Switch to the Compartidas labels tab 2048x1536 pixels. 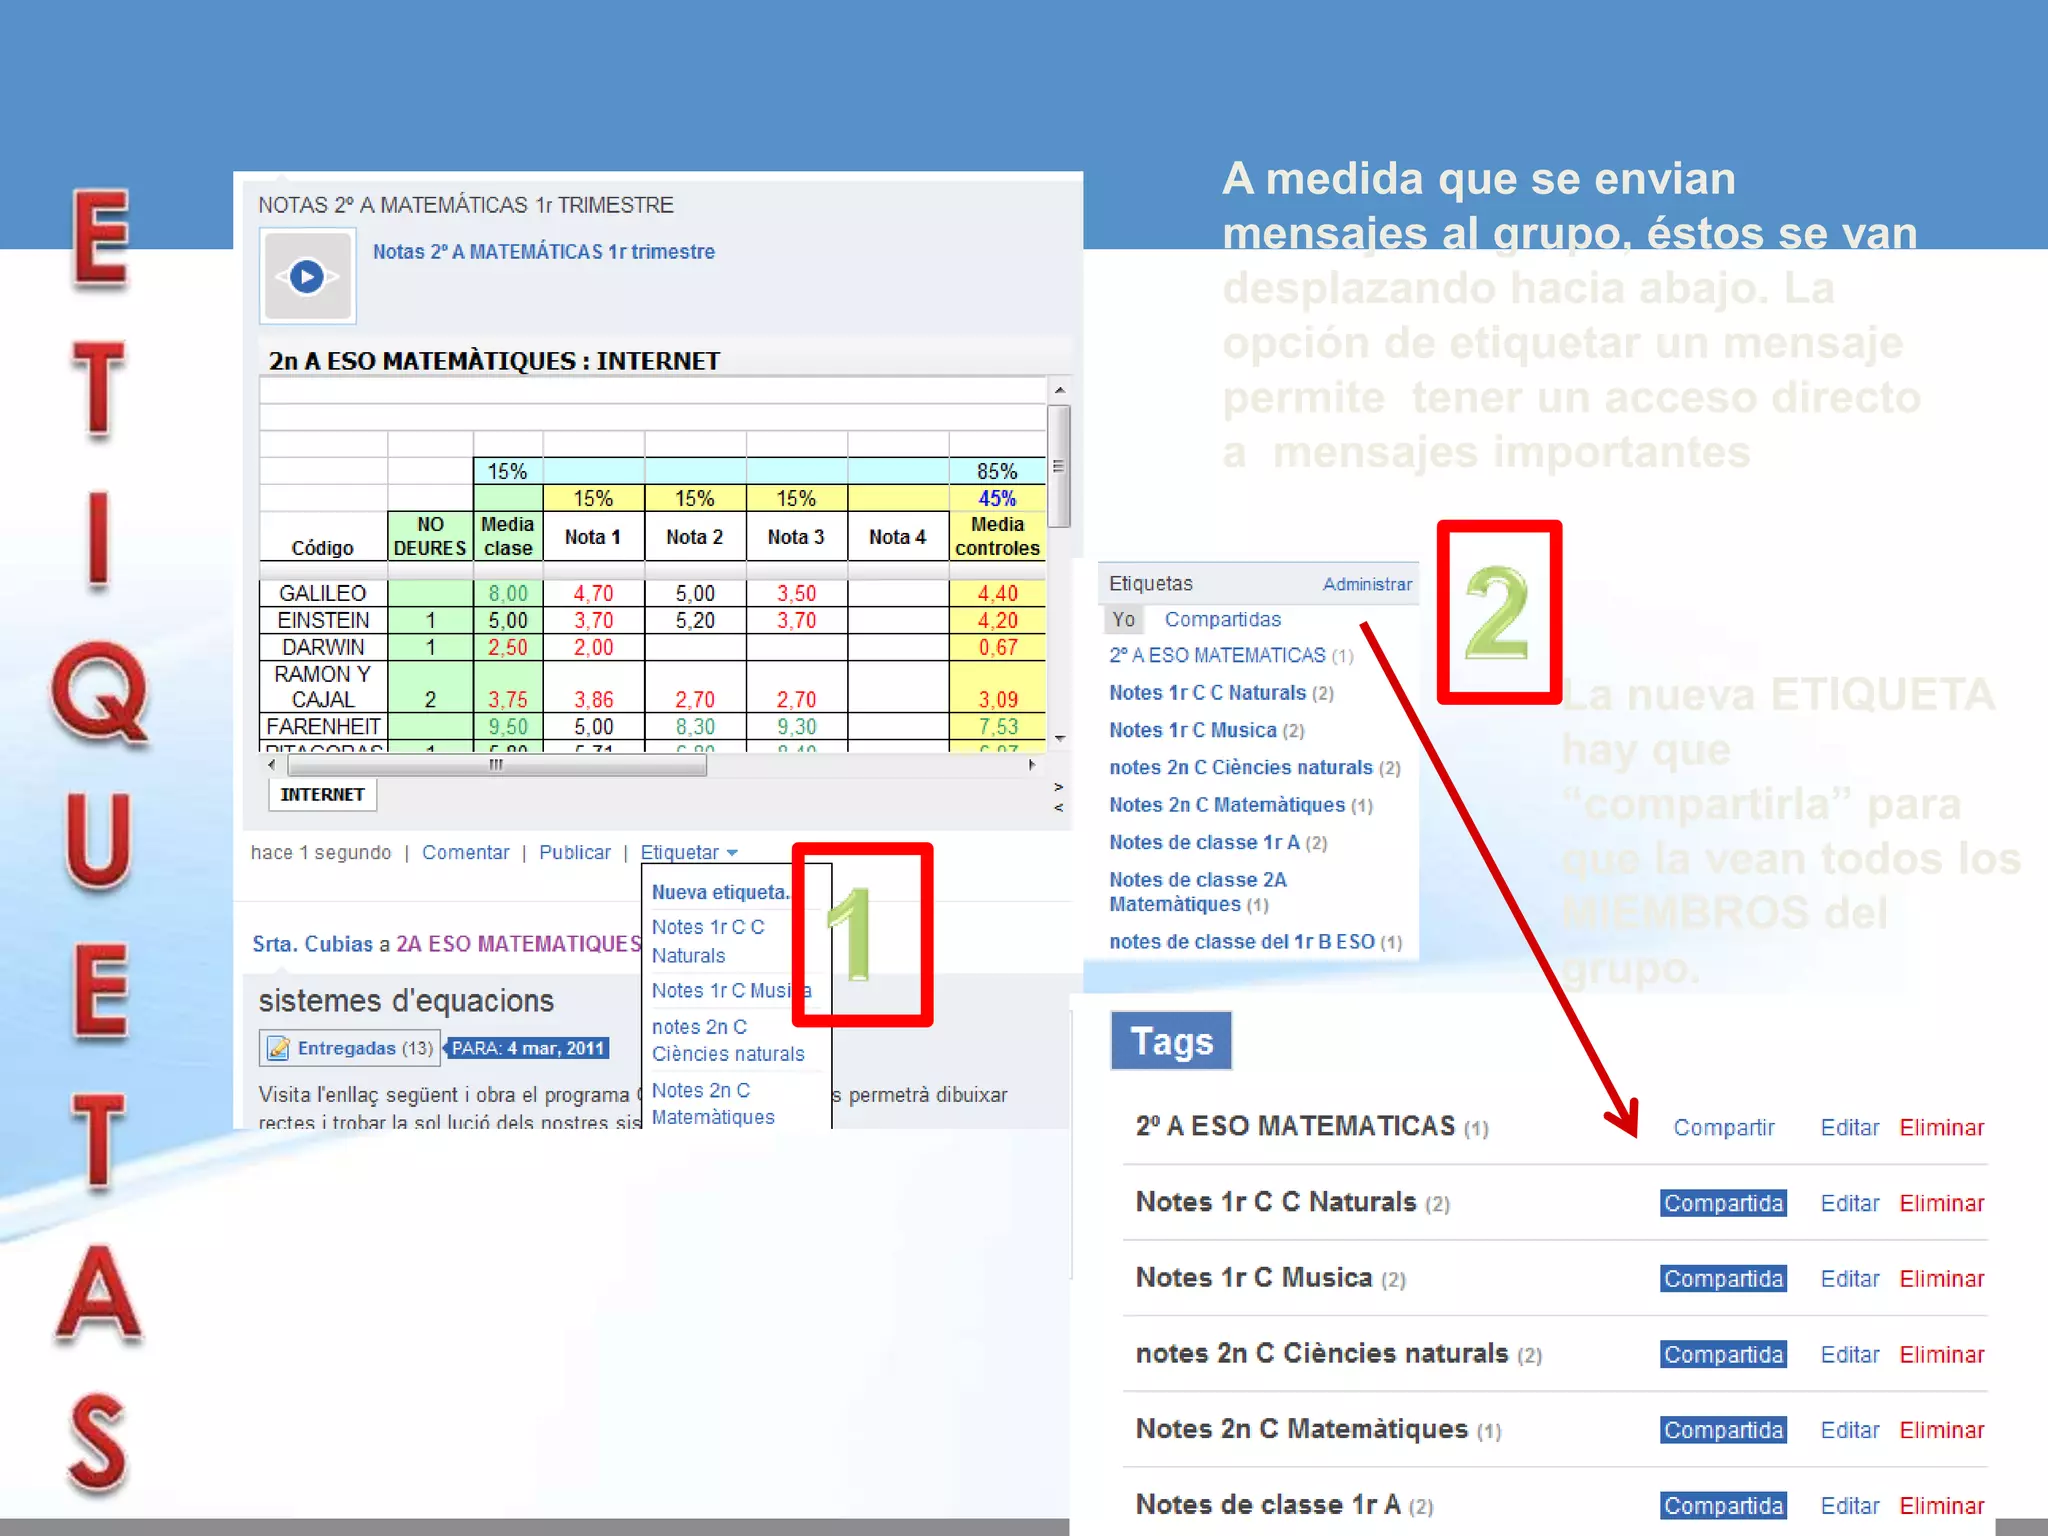coord(1222,619)
